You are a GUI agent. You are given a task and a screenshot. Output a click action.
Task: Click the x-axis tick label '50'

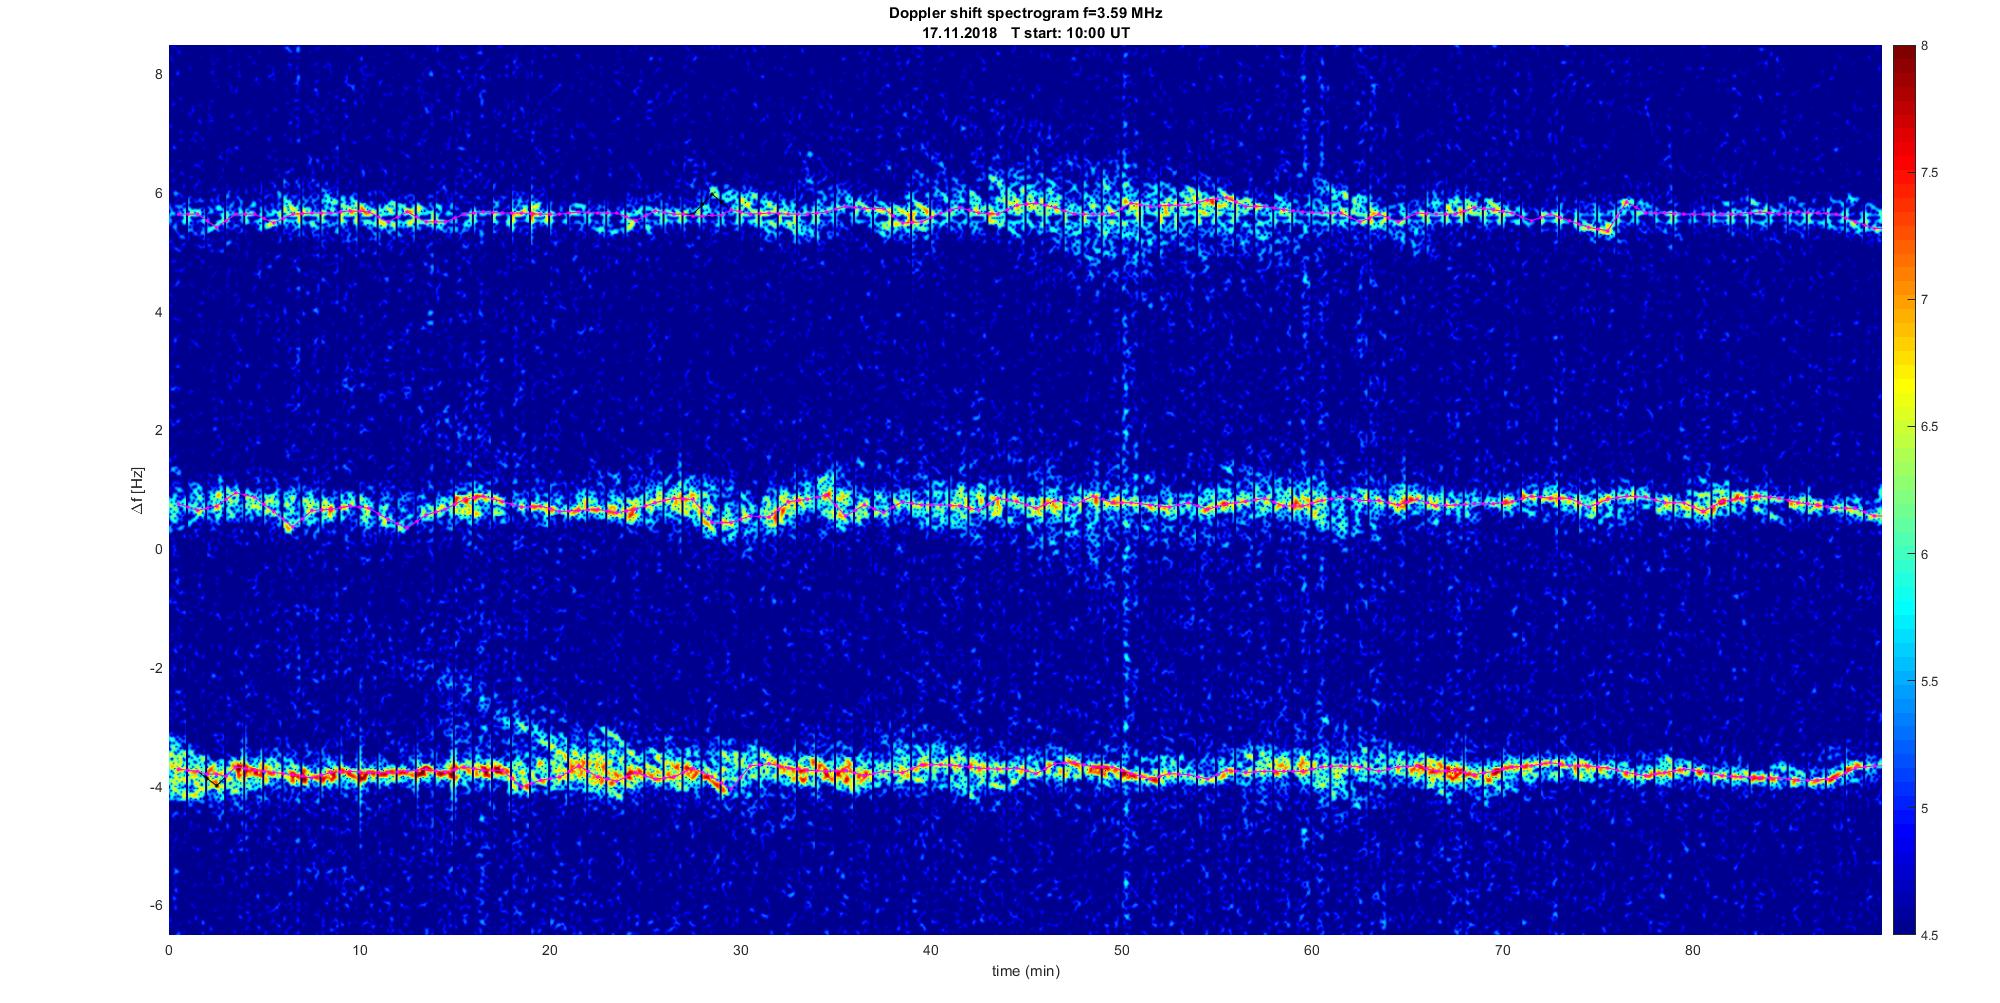point(1121,950)
